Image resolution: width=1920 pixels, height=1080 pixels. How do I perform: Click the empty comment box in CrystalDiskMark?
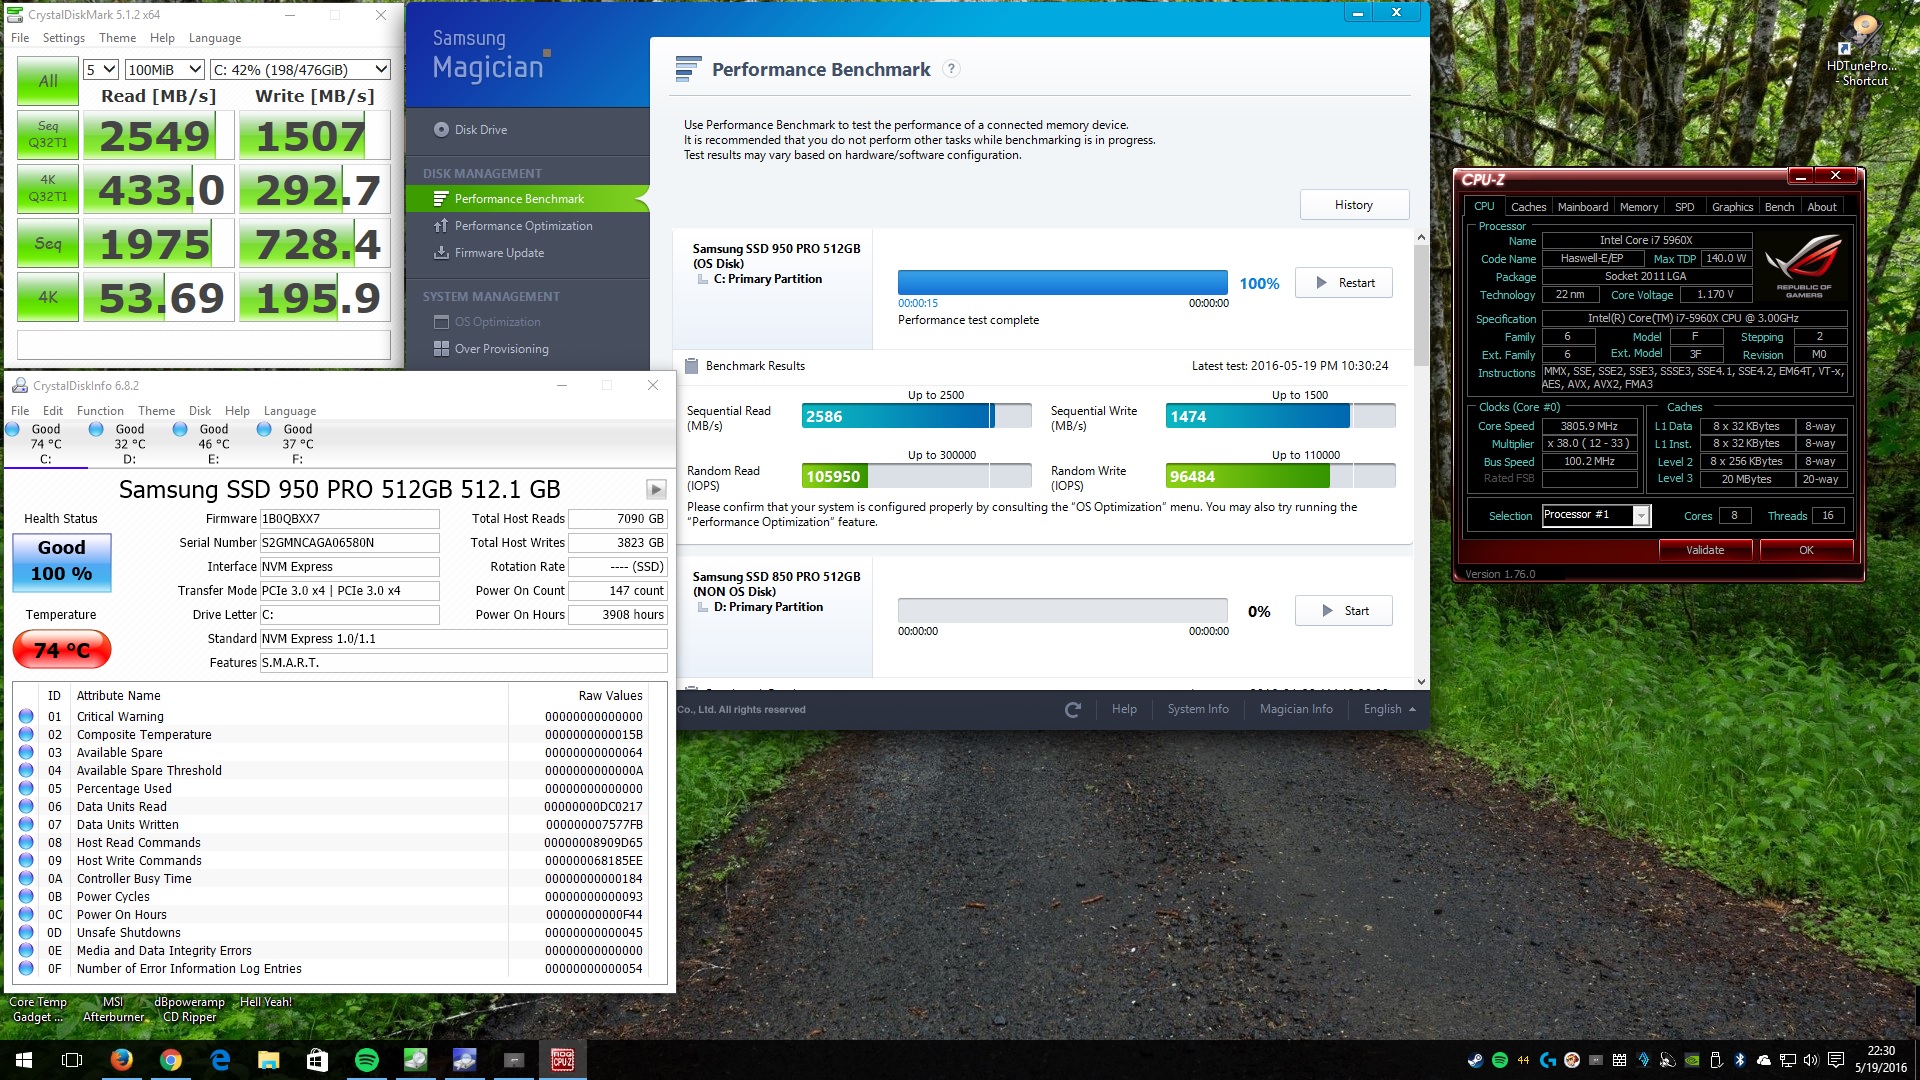204,345
